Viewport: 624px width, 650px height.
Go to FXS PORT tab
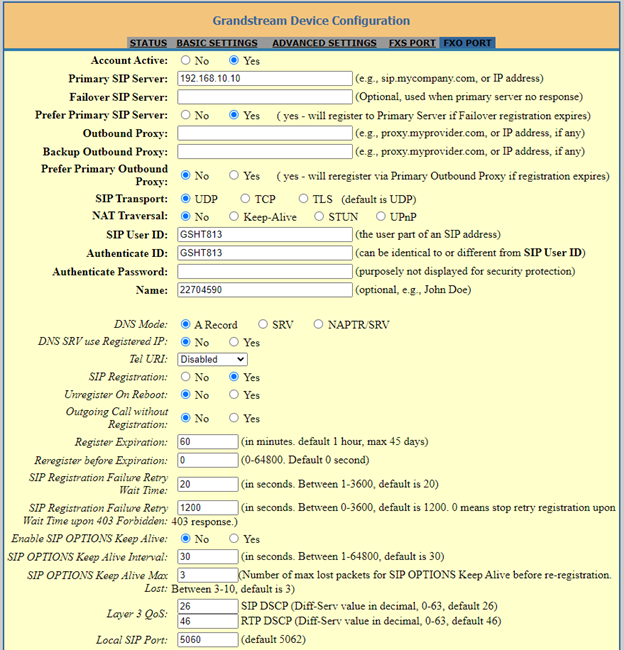pyautogui.click(x=412, y=43)
